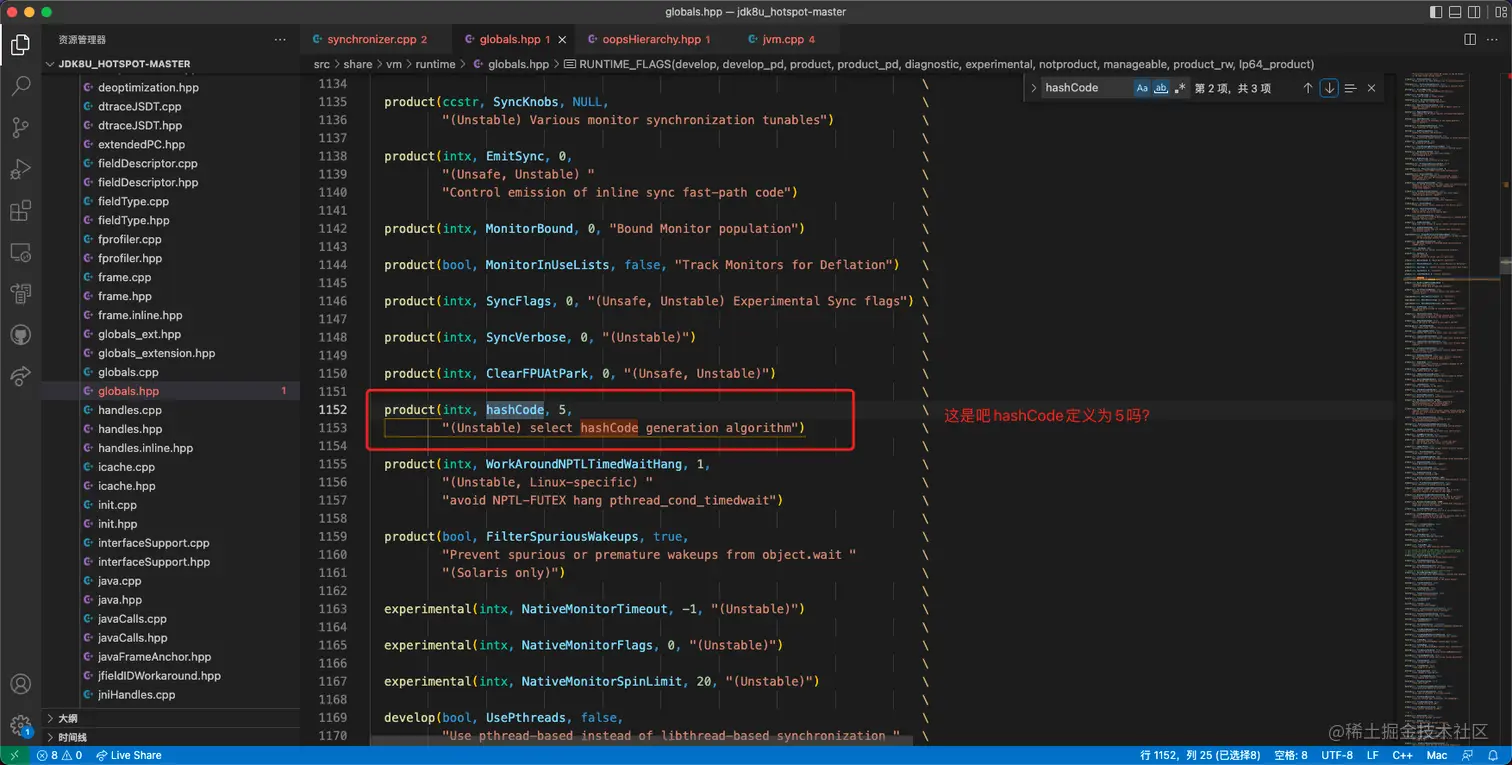Open notifications bell in status bar
1512x765 pixels.
click(x=1494, y=755)
